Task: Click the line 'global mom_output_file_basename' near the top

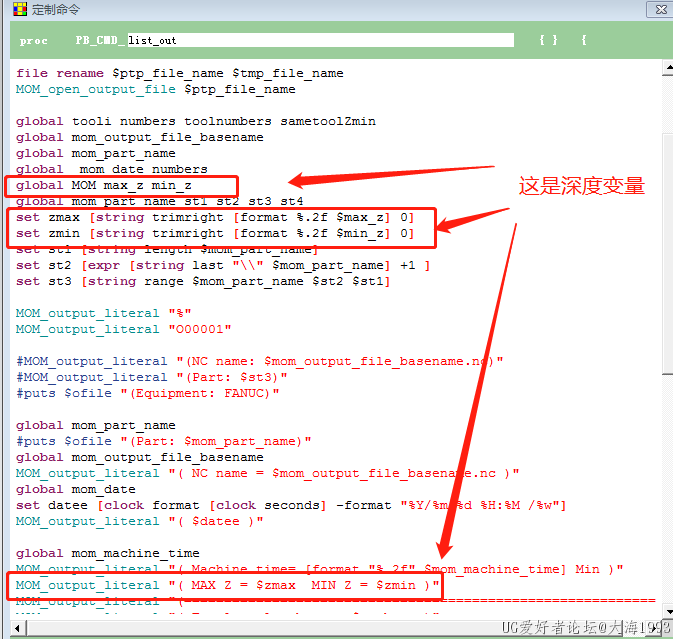Action: 139,137
